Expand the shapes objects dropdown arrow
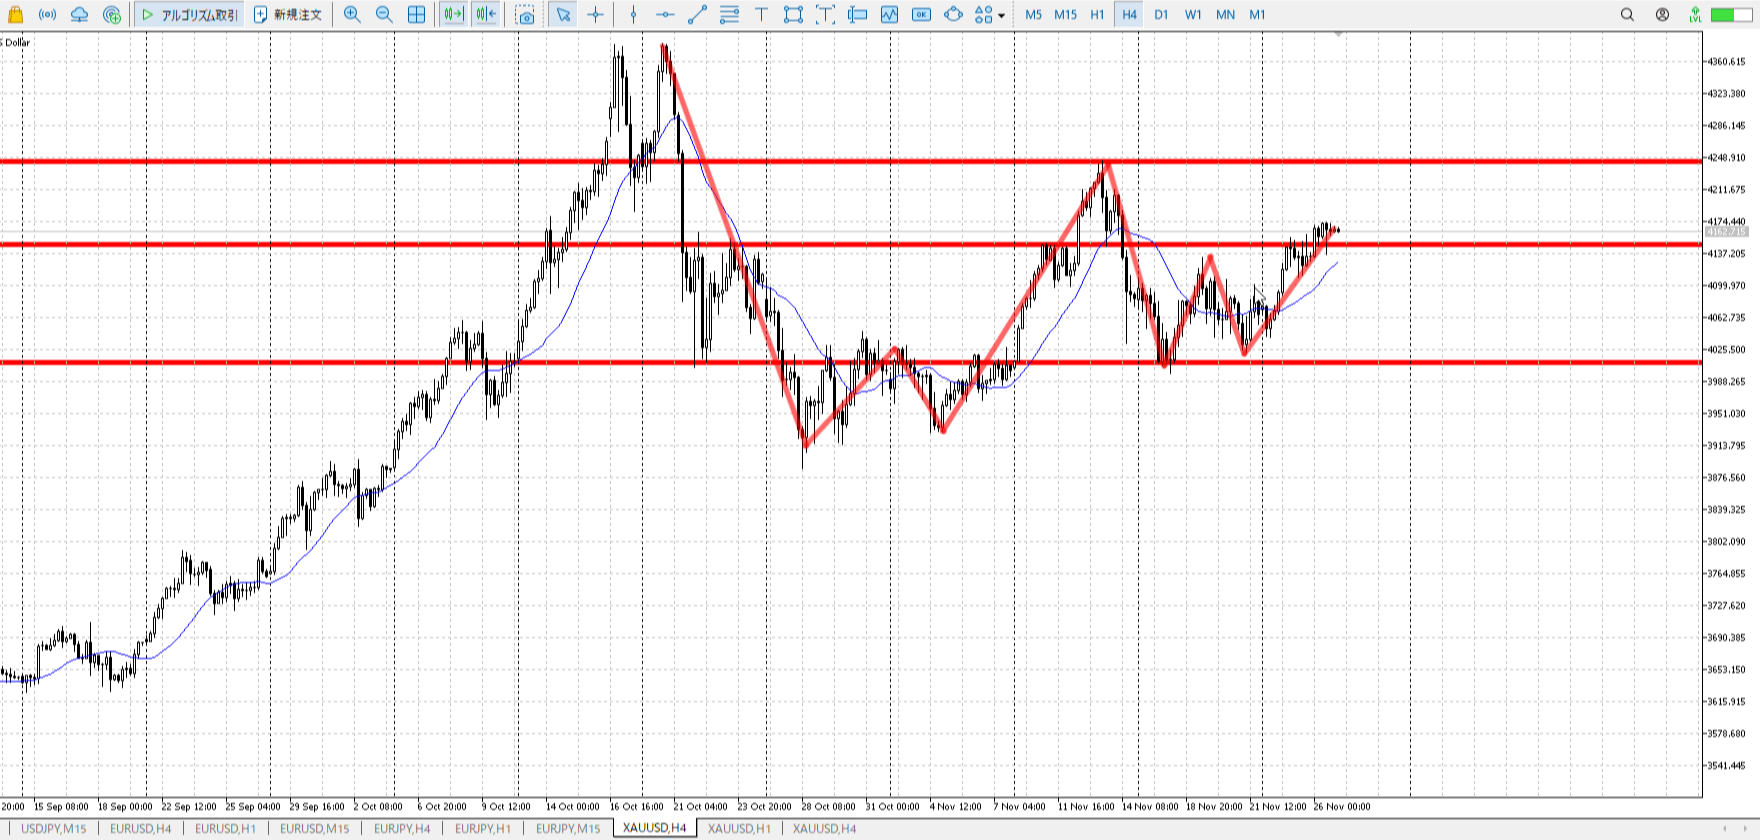Image resolution: width=1760 pixels, height=840 pixels. [x=1001, y=15]
